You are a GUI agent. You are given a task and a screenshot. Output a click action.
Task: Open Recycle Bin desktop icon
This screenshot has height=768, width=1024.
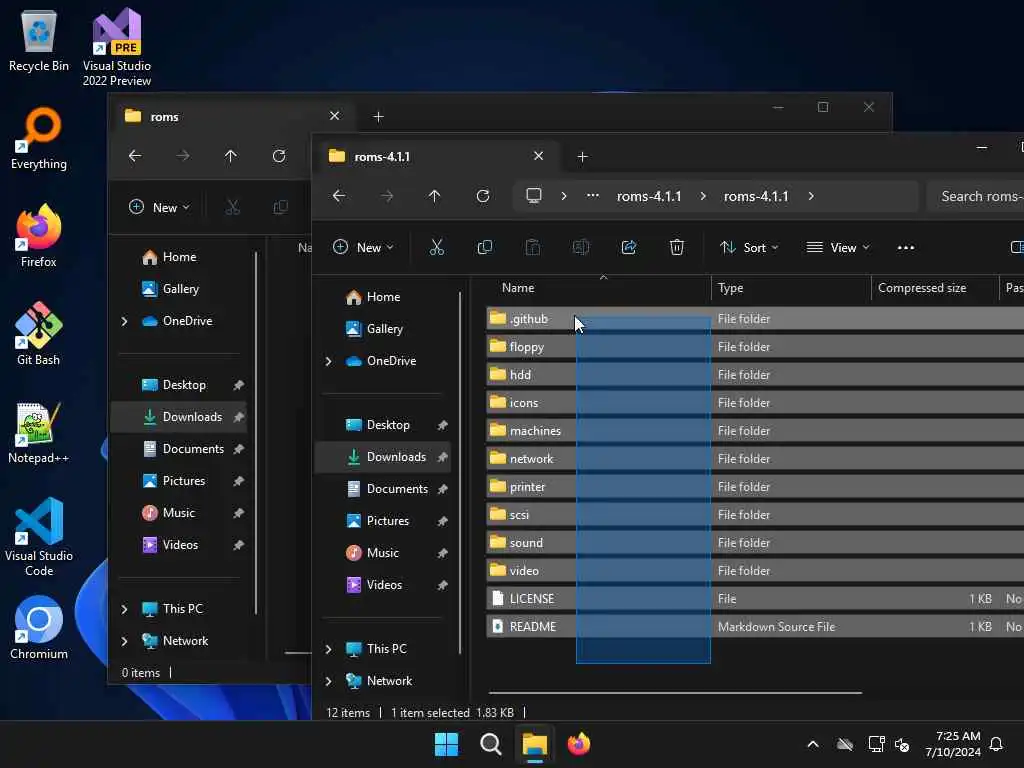tap(39, 40)
